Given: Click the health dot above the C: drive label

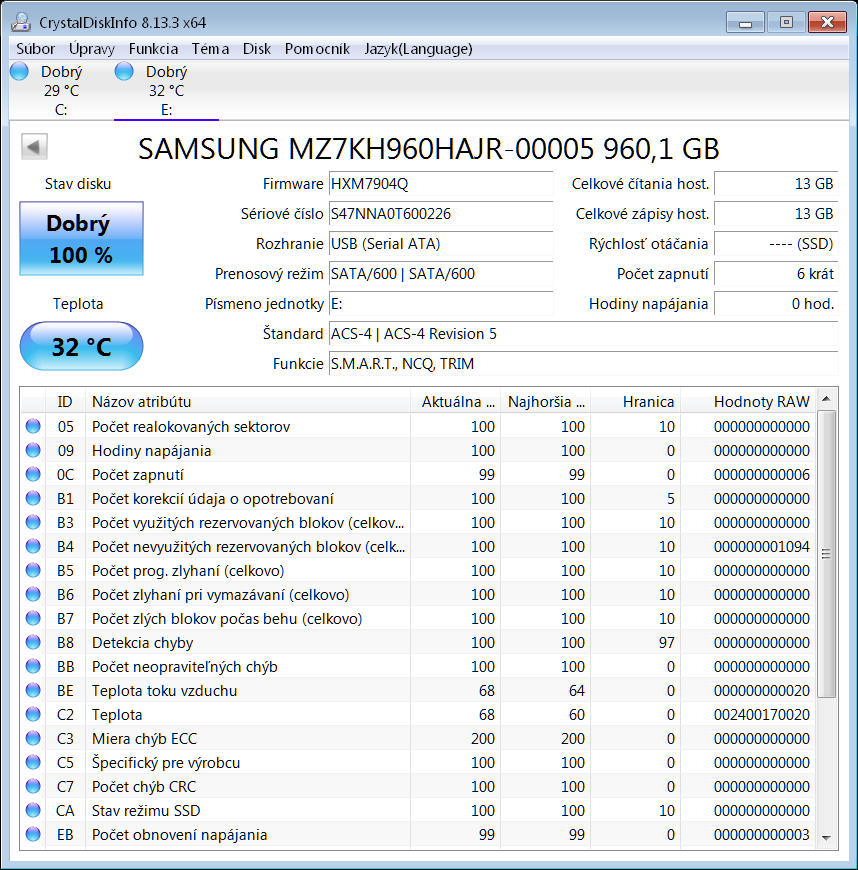Looking at the screenshot, I should pyautogui.click(x=18, y=71).
